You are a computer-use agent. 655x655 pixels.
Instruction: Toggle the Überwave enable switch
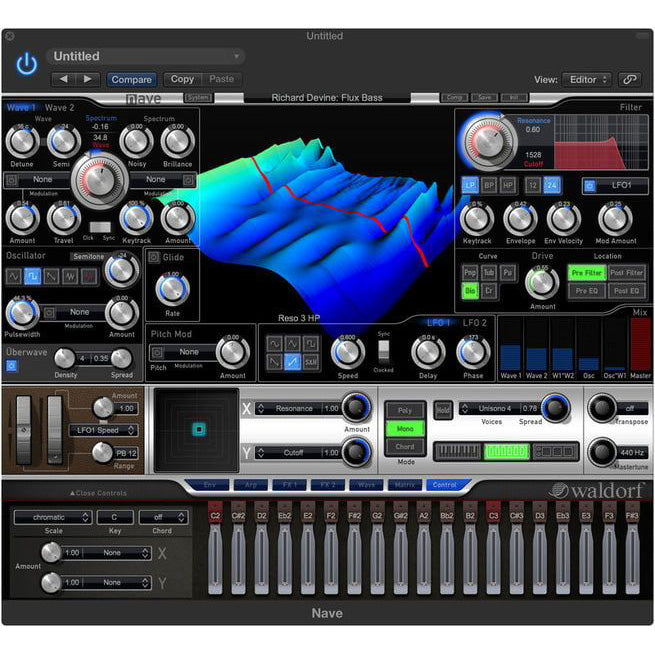click(12, 365)
